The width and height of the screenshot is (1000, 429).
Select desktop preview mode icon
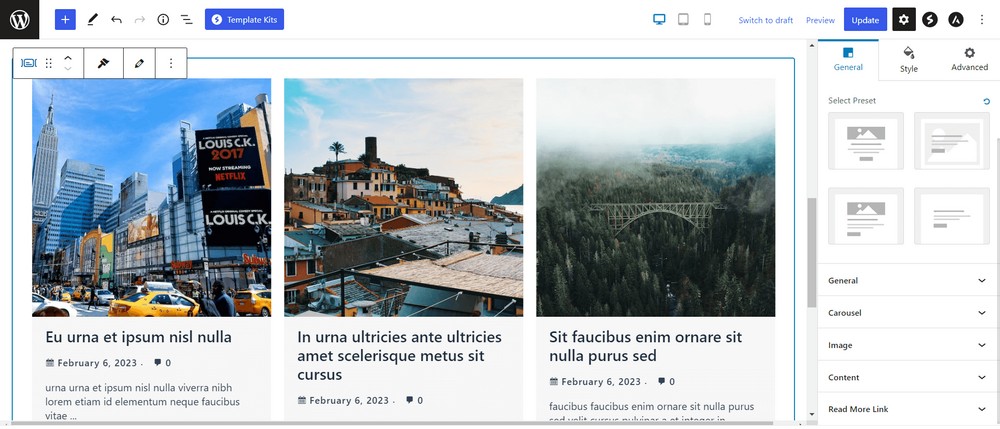(659, 19)
